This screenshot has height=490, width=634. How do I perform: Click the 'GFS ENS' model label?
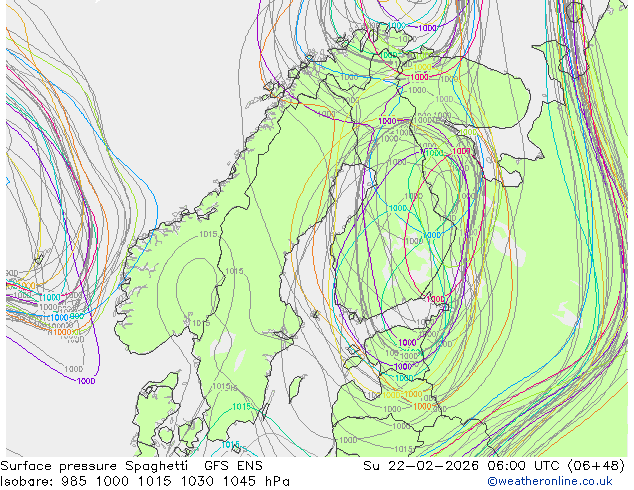pyautogui.click(x=233, y=466)
